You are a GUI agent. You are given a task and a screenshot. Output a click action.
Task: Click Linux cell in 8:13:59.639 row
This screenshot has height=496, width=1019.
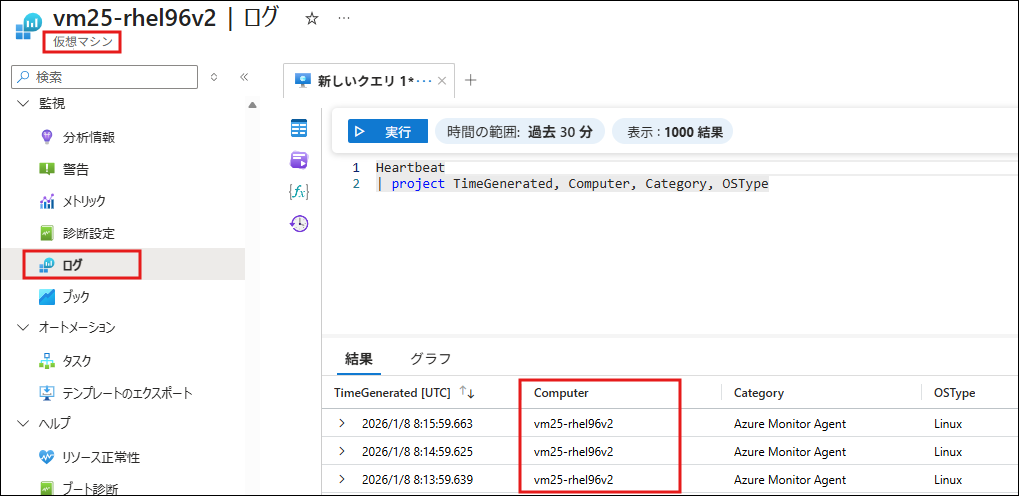948,480
